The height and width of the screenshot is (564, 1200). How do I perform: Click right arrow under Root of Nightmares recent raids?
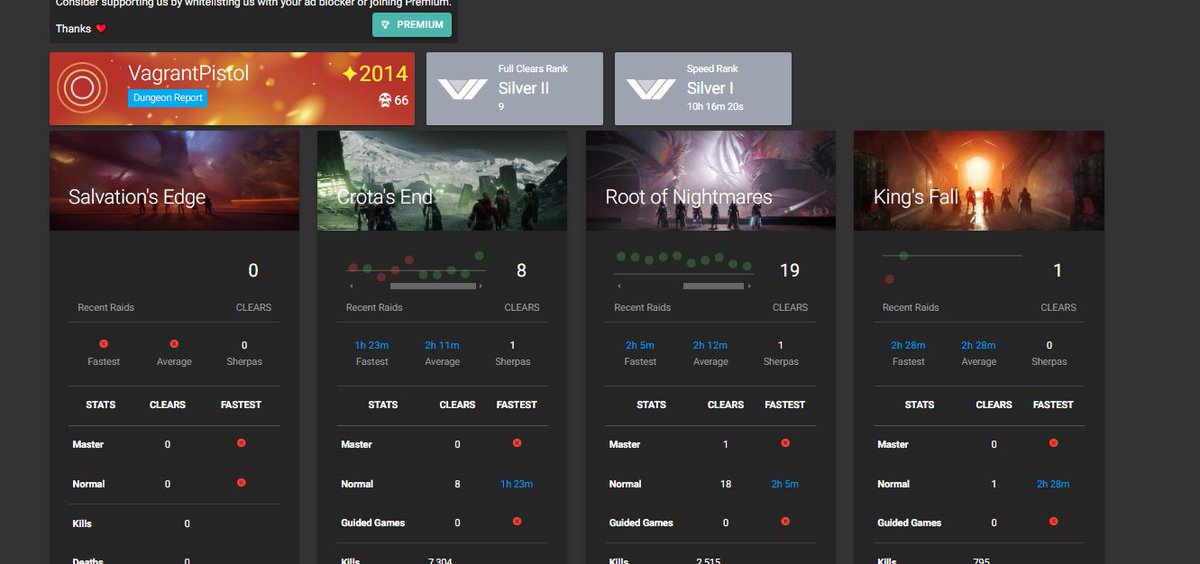pos(749,287)
